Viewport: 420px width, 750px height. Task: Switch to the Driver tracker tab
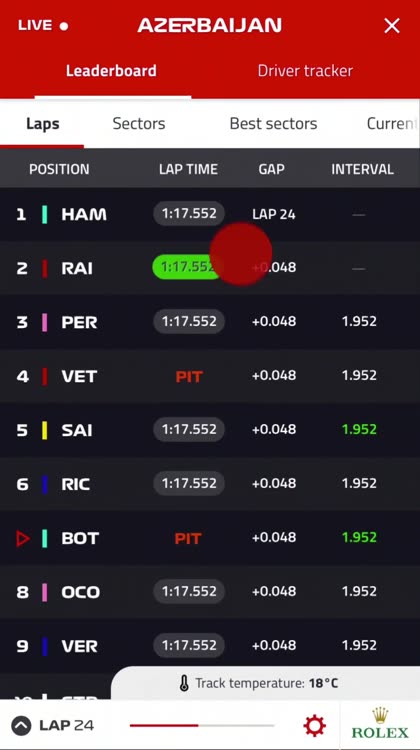305,71
